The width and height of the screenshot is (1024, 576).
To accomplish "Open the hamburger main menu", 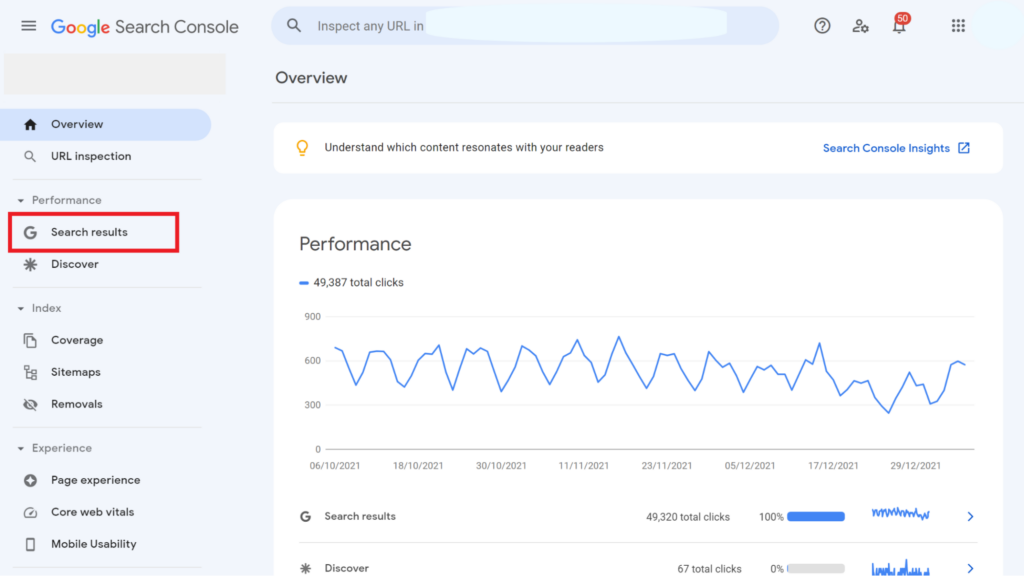I will pyautogui.click(x=28, y=26).
